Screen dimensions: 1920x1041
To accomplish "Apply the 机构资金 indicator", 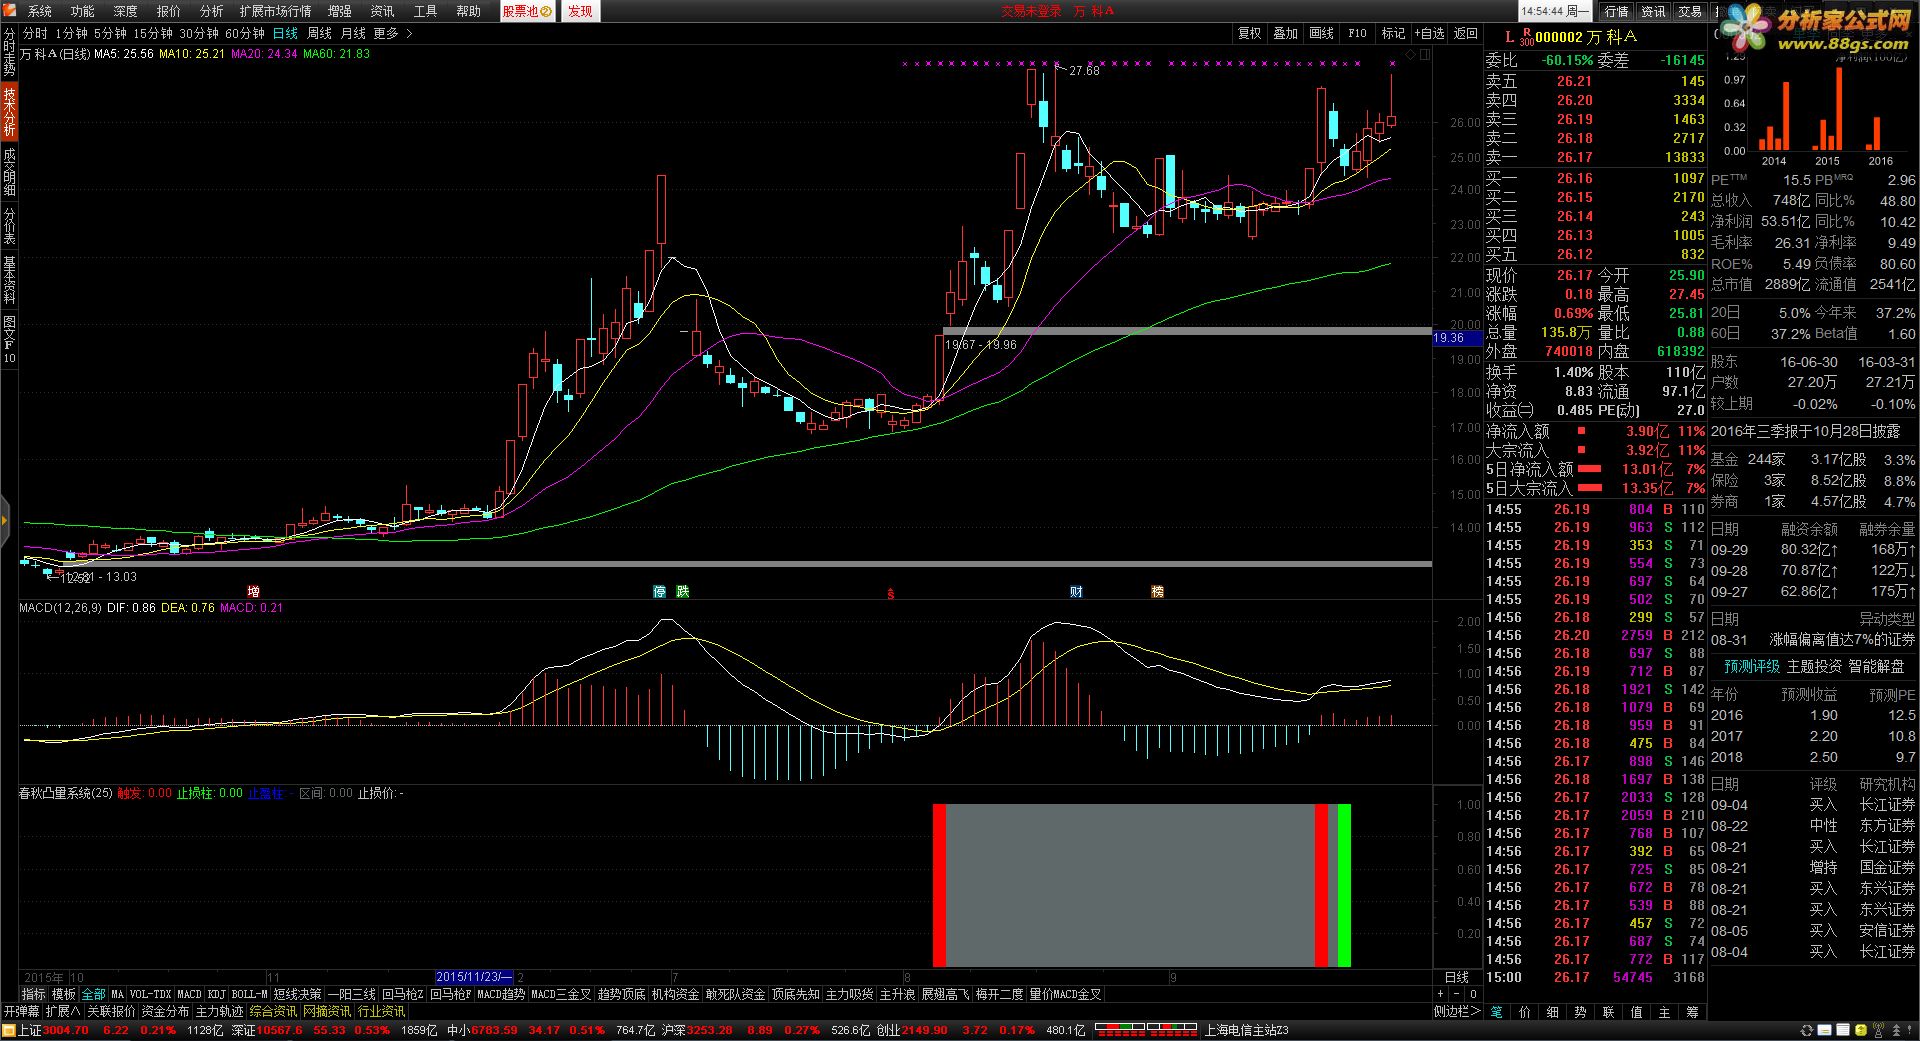I will 675,994.
